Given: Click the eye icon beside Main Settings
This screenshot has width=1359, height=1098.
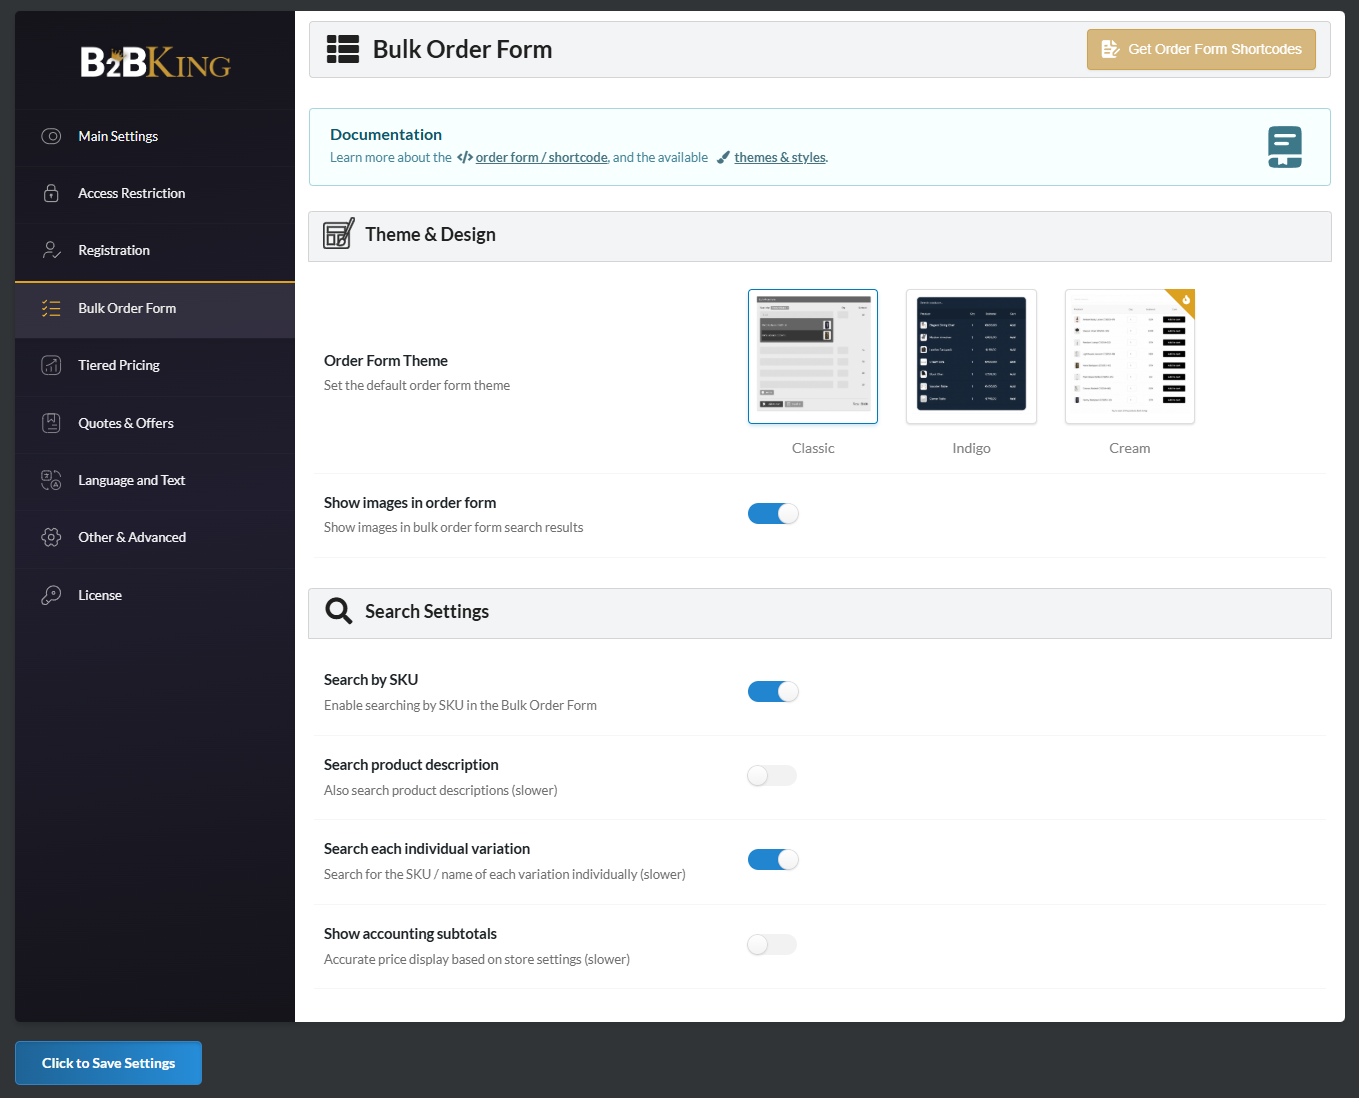Looking at the screenshot, I should click(51, 136).
